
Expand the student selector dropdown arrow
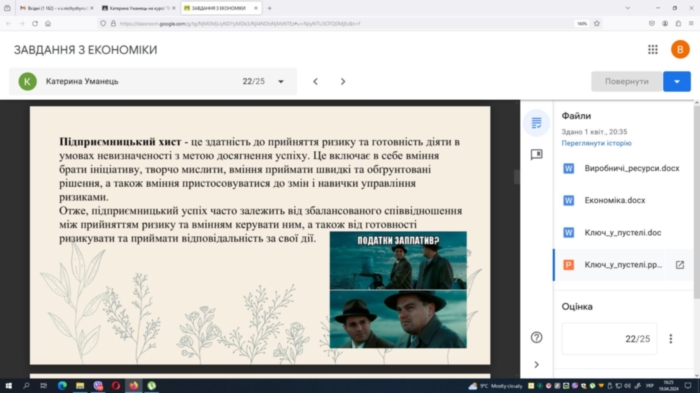click(x=281, y=81)
